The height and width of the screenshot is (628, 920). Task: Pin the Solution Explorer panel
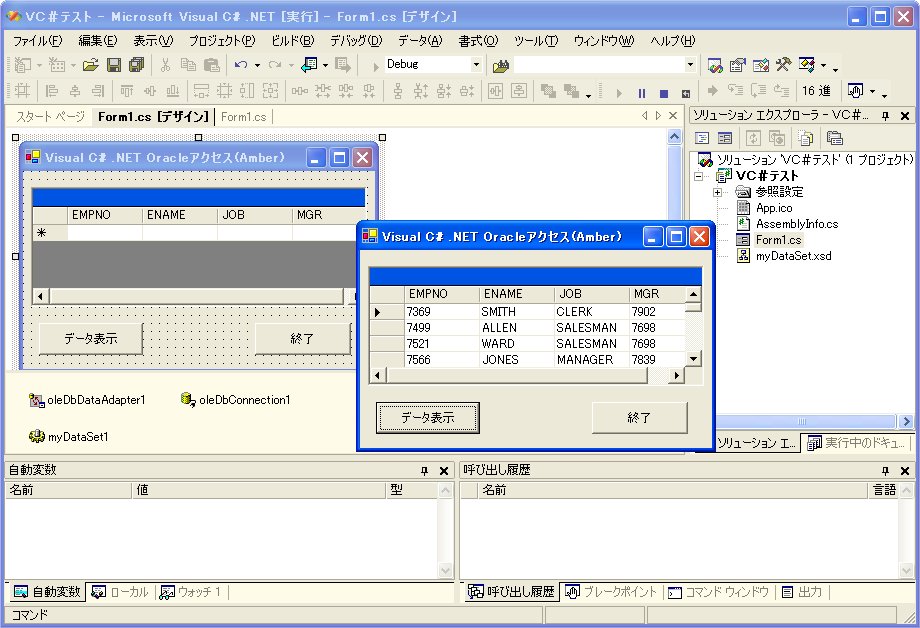coord(885,116)
